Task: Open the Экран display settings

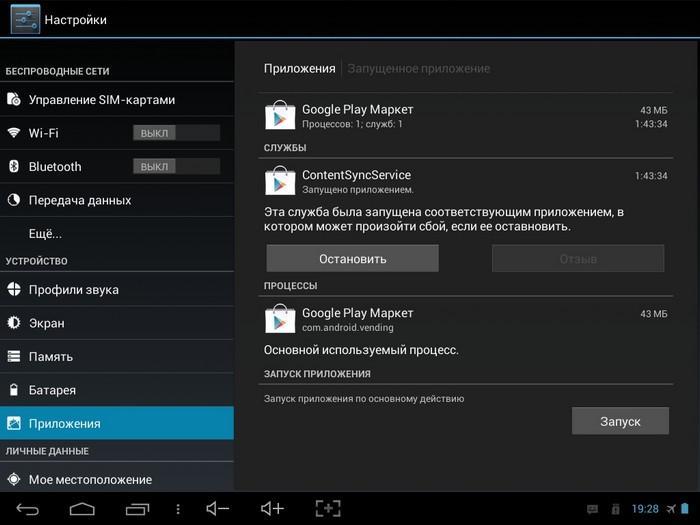Action: tap(117, 323)
